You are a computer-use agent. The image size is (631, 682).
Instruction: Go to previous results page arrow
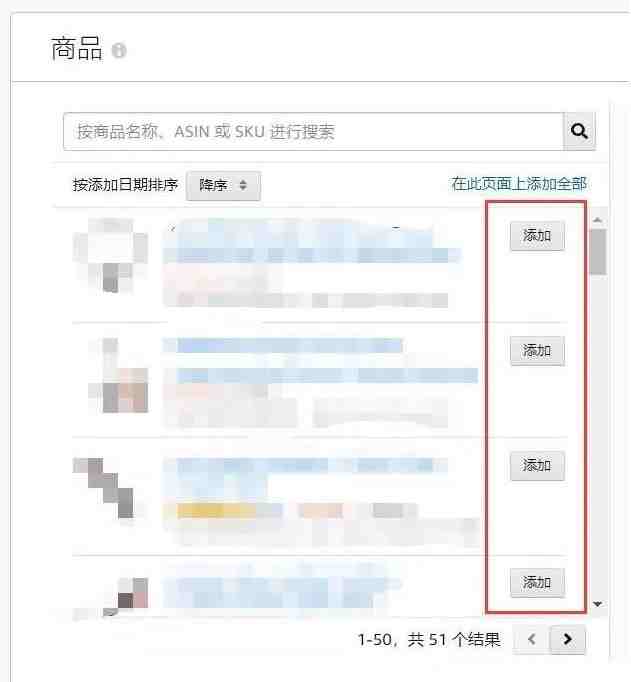pyautogui.click(x=531, y=639)
